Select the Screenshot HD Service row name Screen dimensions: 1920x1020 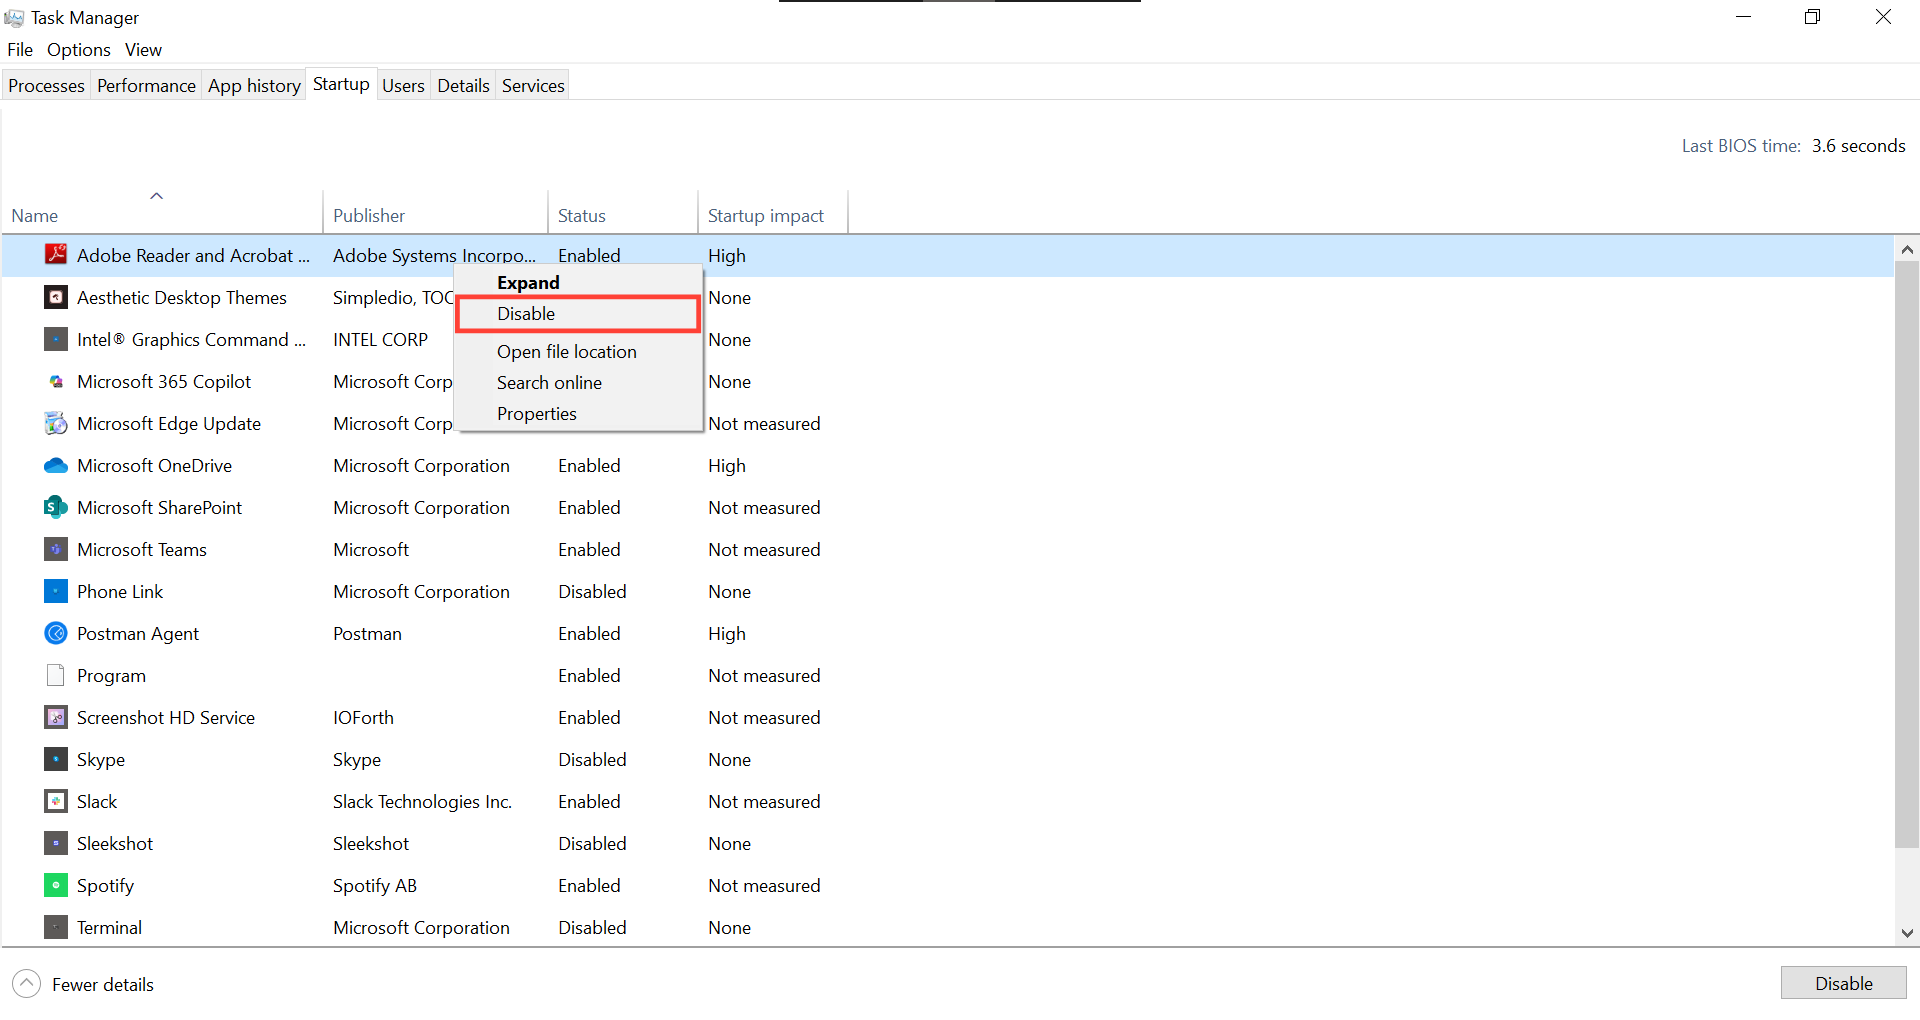(x=166, y=718)
